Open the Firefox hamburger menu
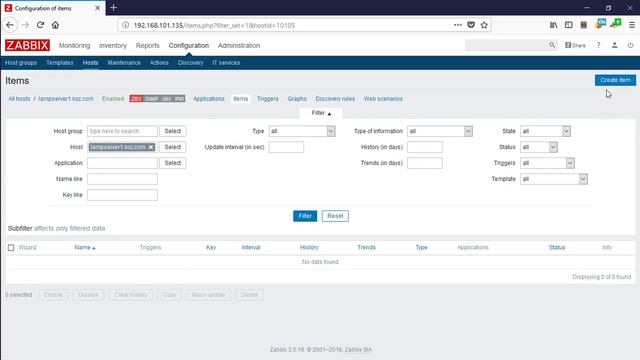The width and height of the screenshot is (640, 360). point(631,25)
